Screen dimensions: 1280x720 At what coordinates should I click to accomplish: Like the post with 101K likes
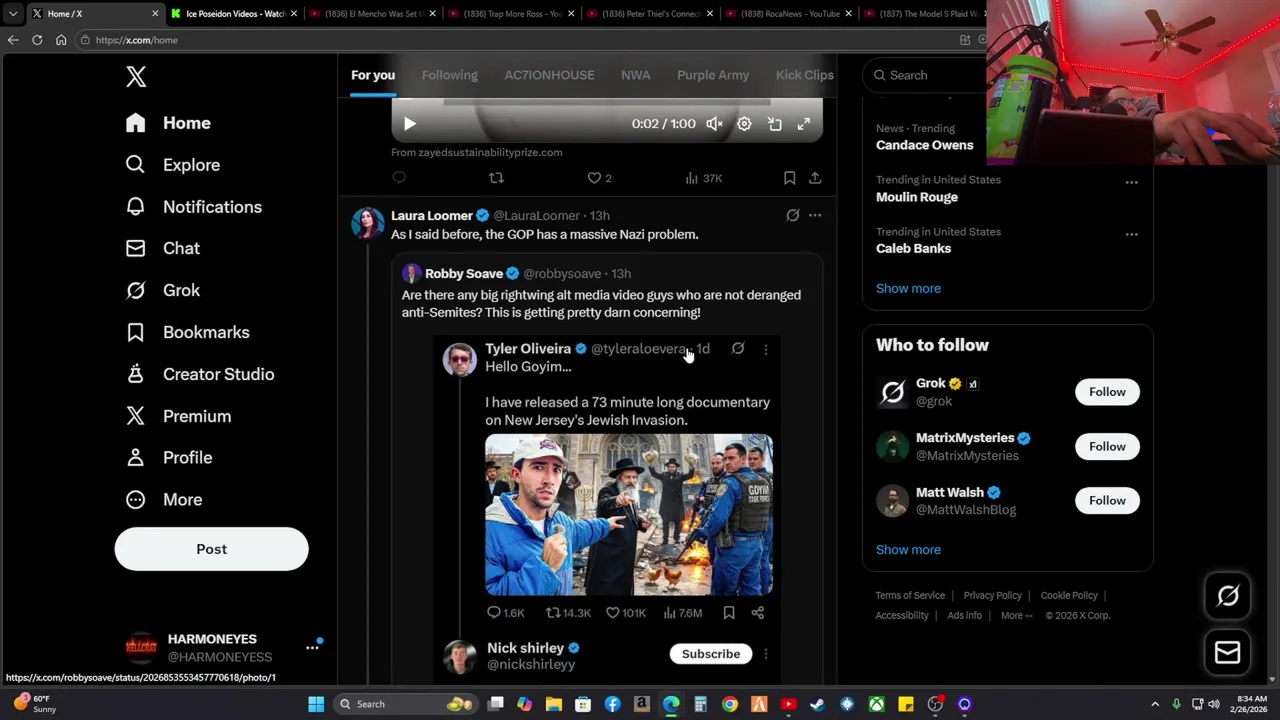(x=625, y=613)
